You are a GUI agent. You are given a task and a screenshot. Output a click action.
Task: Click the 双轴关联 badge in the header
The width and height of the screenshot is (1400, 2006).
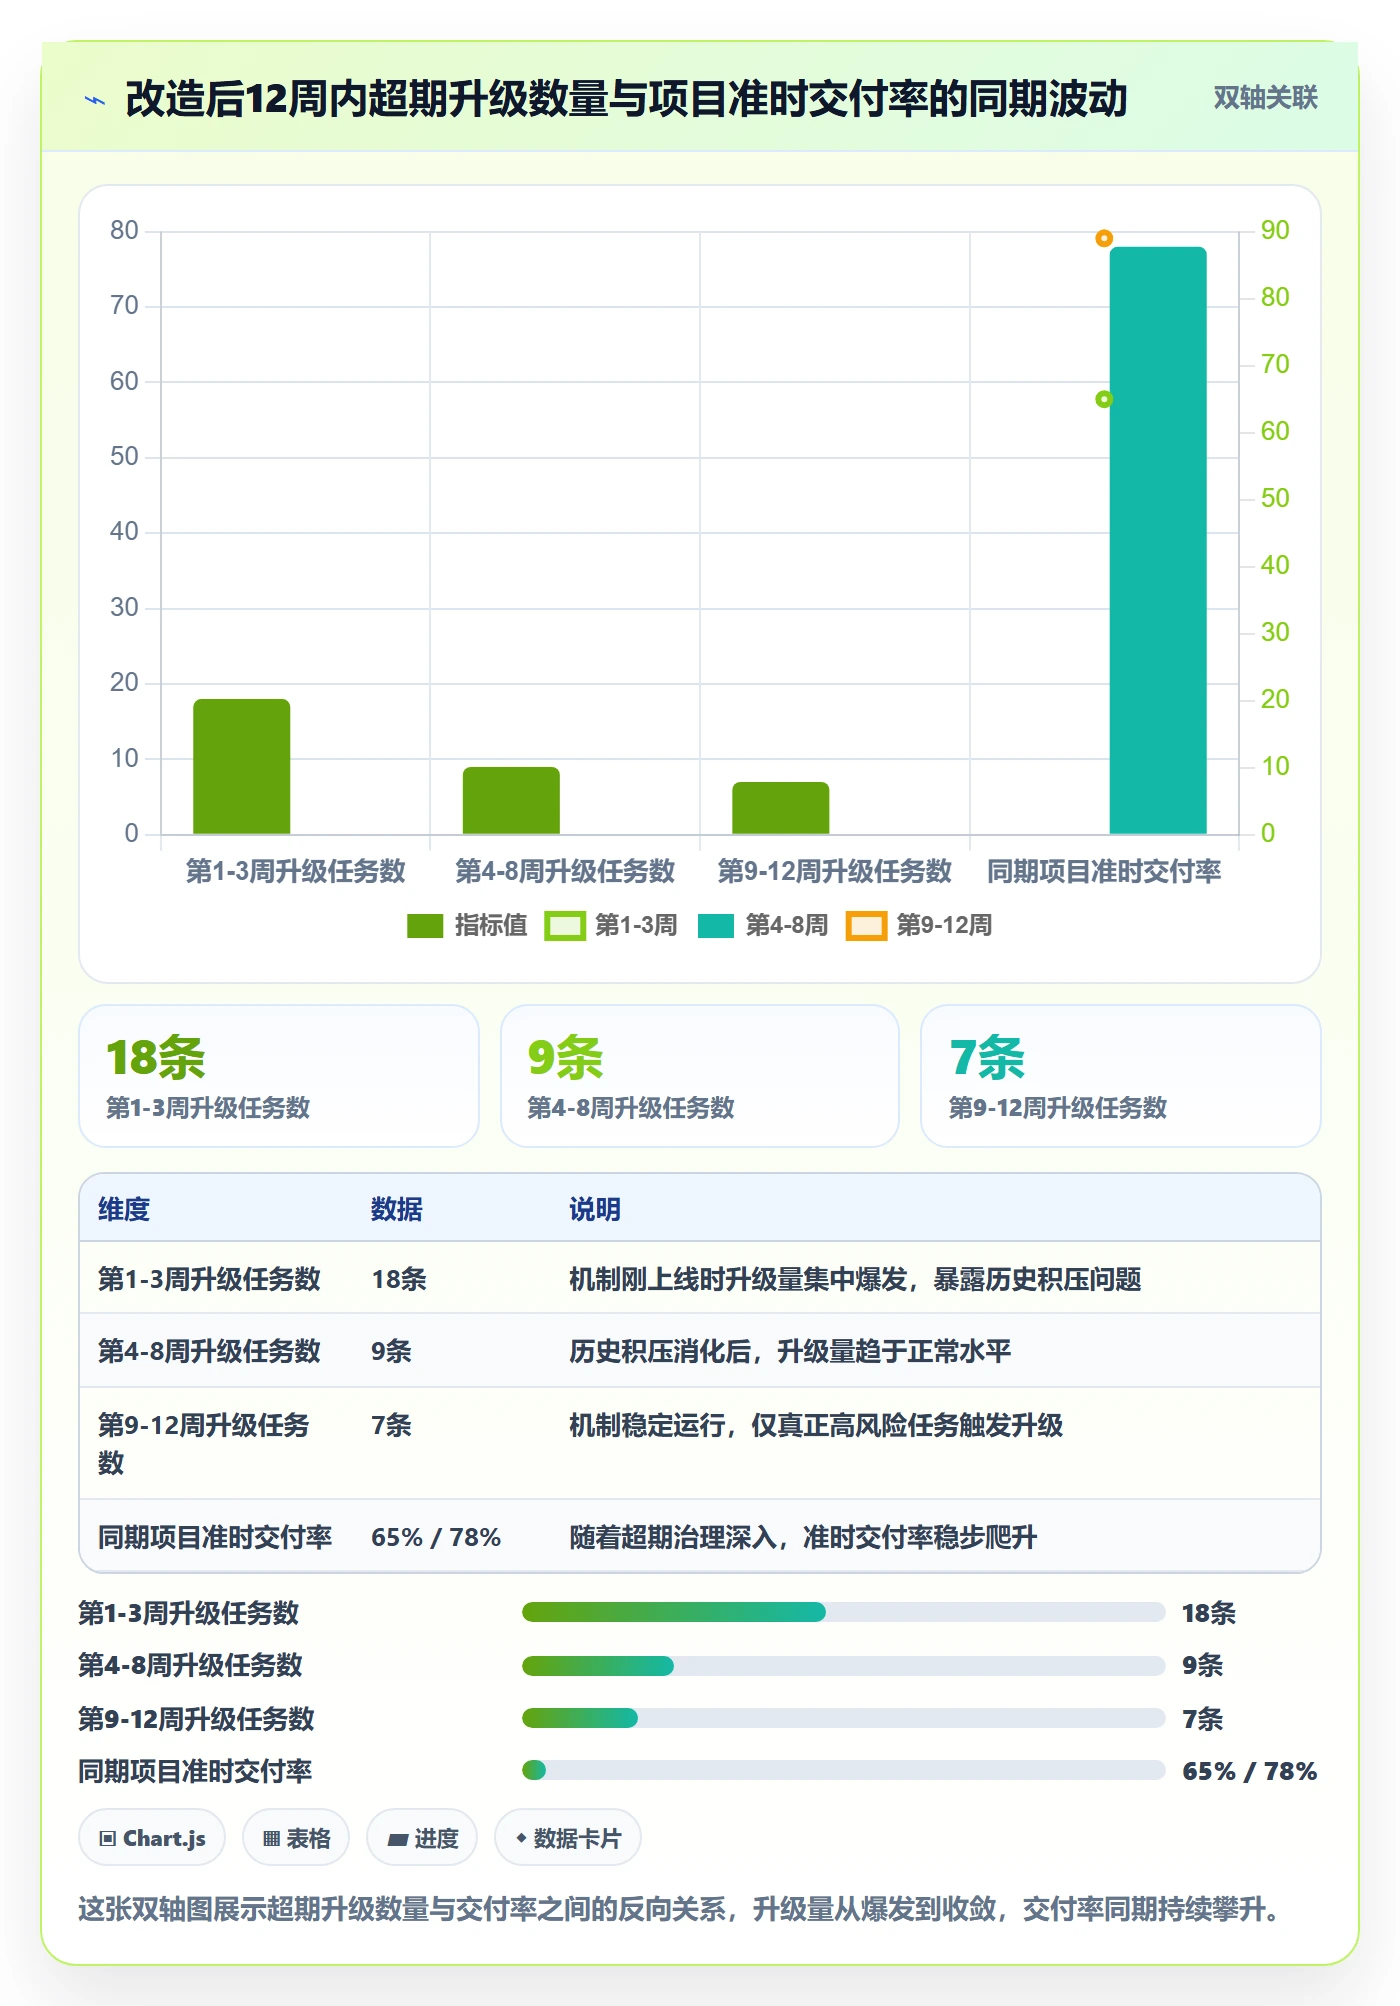pos(1265,98)
